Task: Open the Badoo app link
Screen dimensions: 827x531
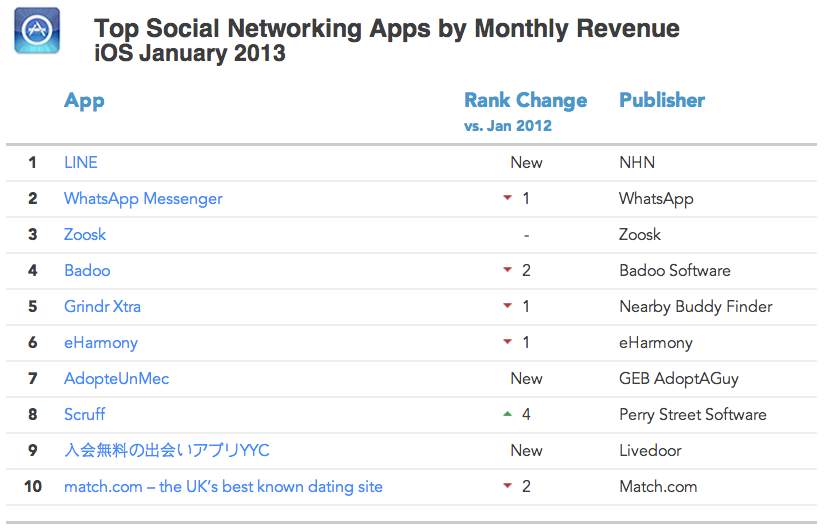Action: point(87,271)
